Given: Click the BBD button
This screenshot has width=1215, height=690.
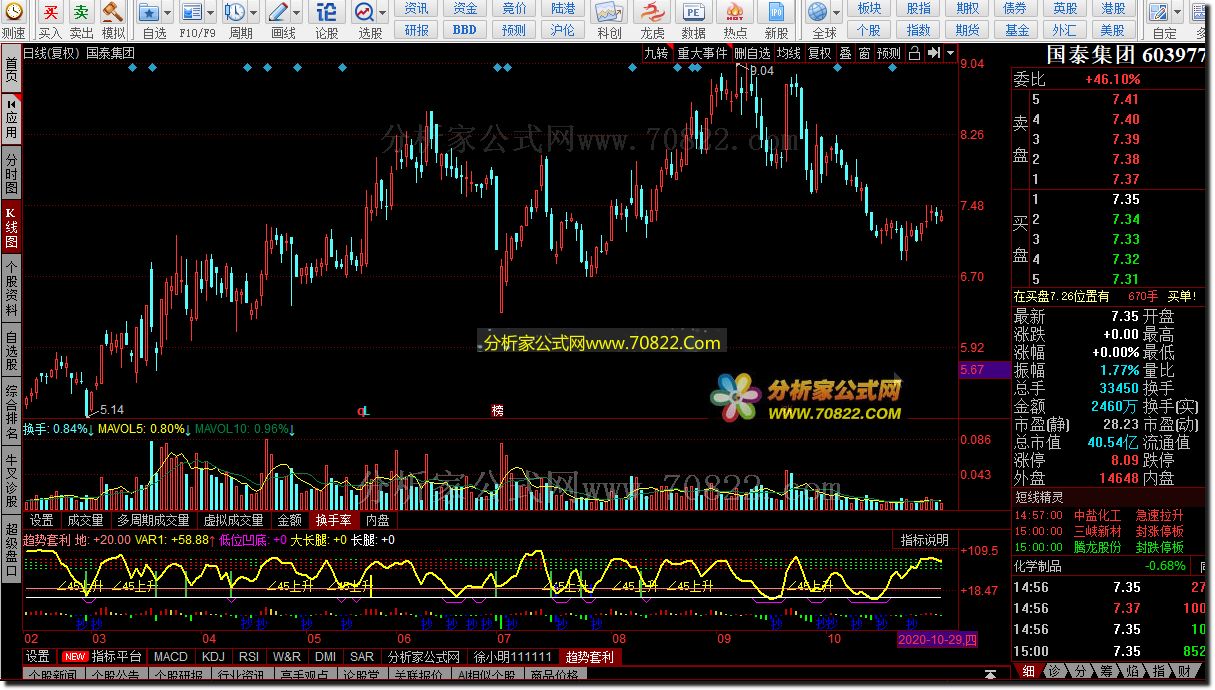Looking at the screenshot, I should click(465, 29).
